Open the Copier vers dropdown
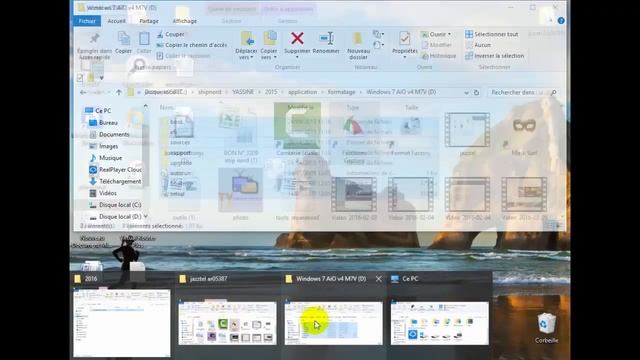The image size is (640, 360). (269, 54)
